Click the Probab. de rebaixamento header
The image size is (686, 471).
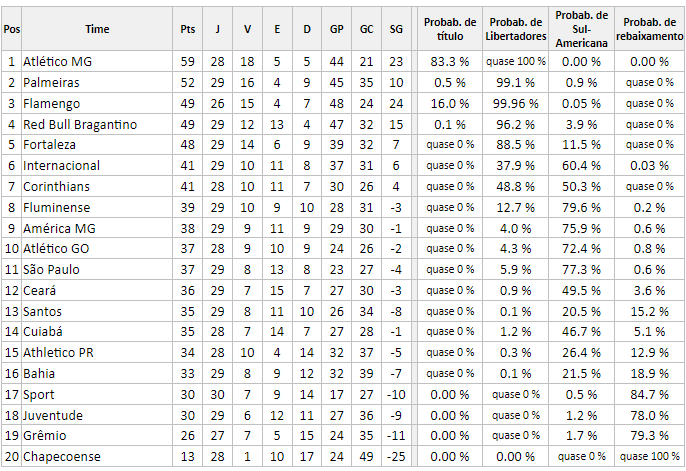(x=649, y=29)
